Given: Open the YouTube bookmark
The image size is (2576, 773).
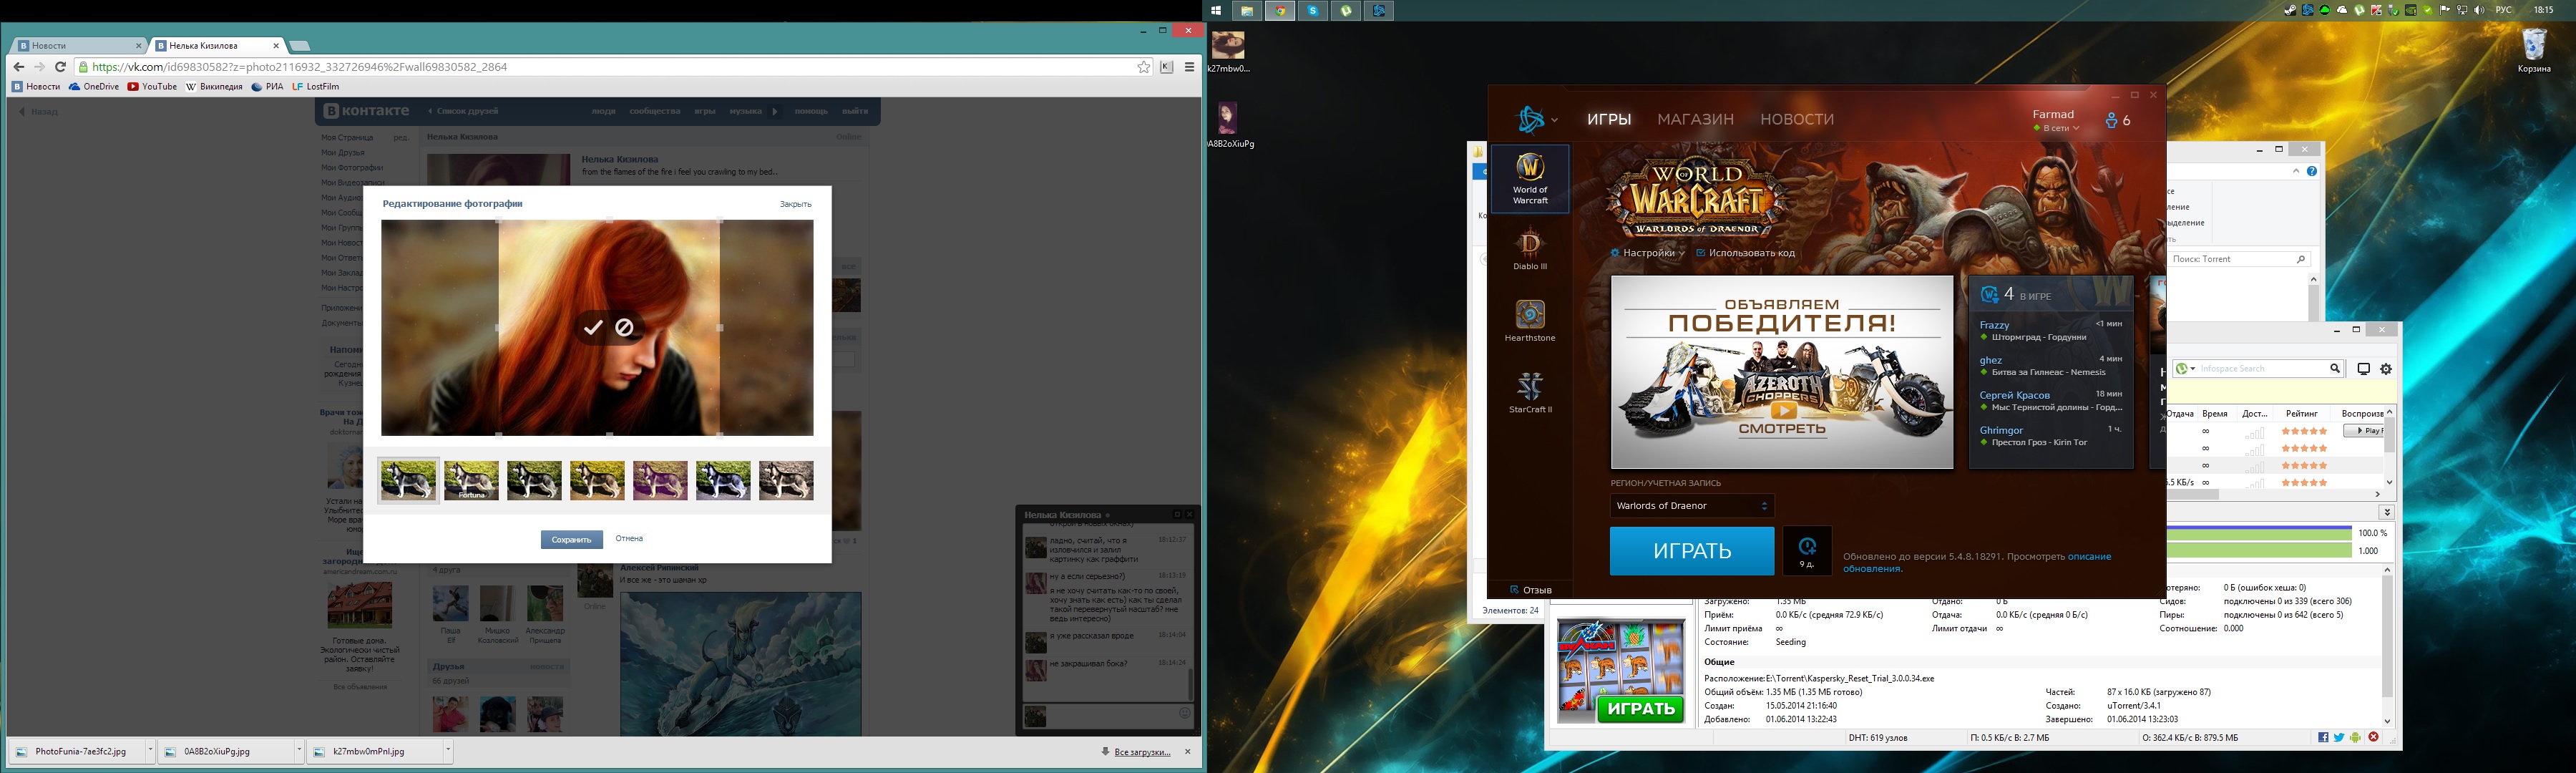Looking at the screenshot, I should [152, 87].
